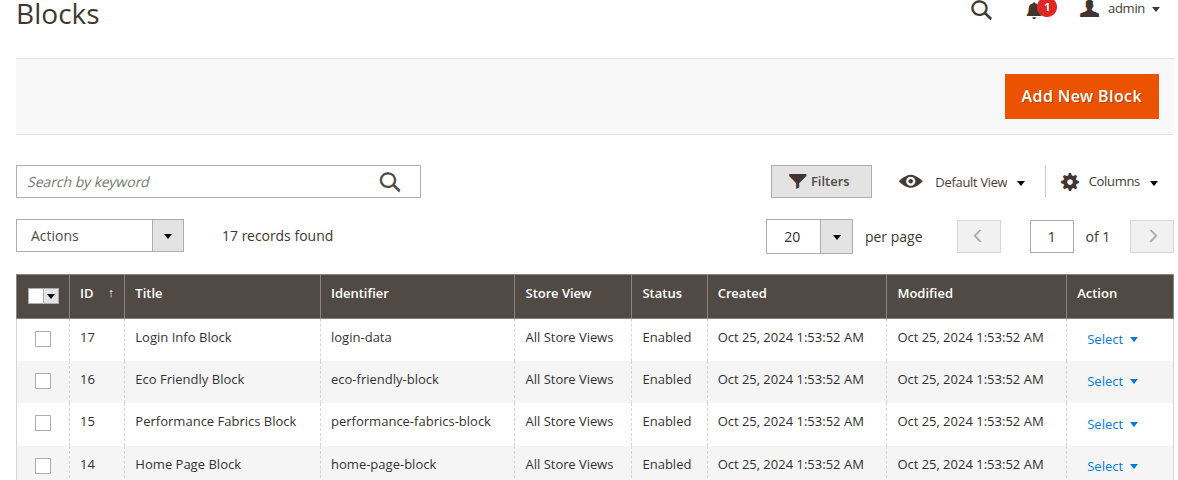1178x480 pixels.
Task: Go to the previous page arrow
Action: pos(978,237)
